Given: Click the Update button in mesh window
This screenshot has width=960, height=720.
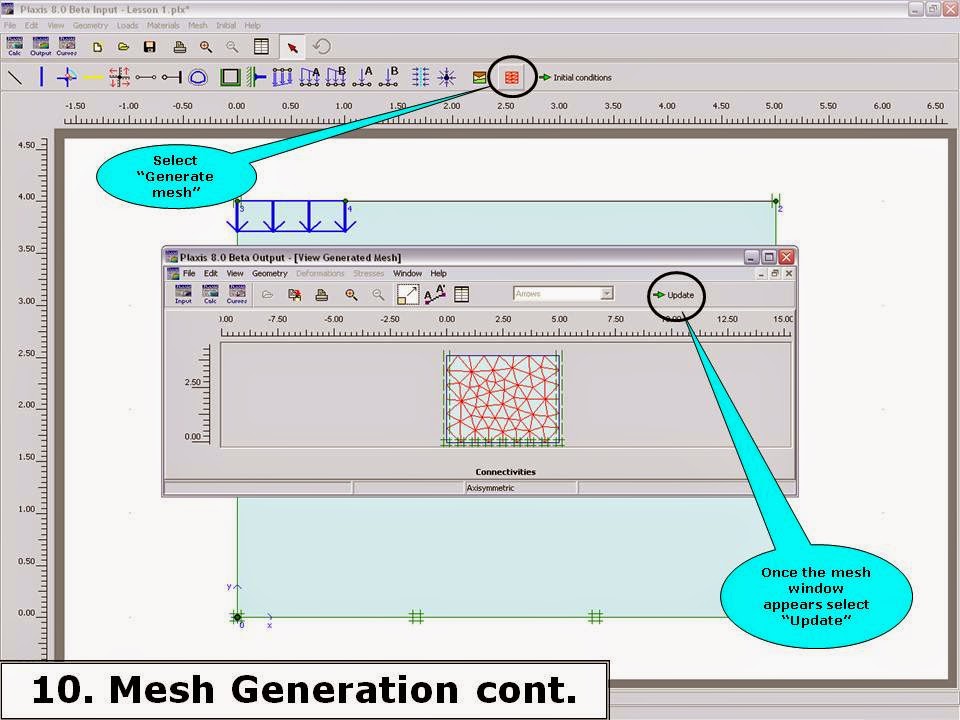Looking at the screenshot, I should (x=677, y=295).
